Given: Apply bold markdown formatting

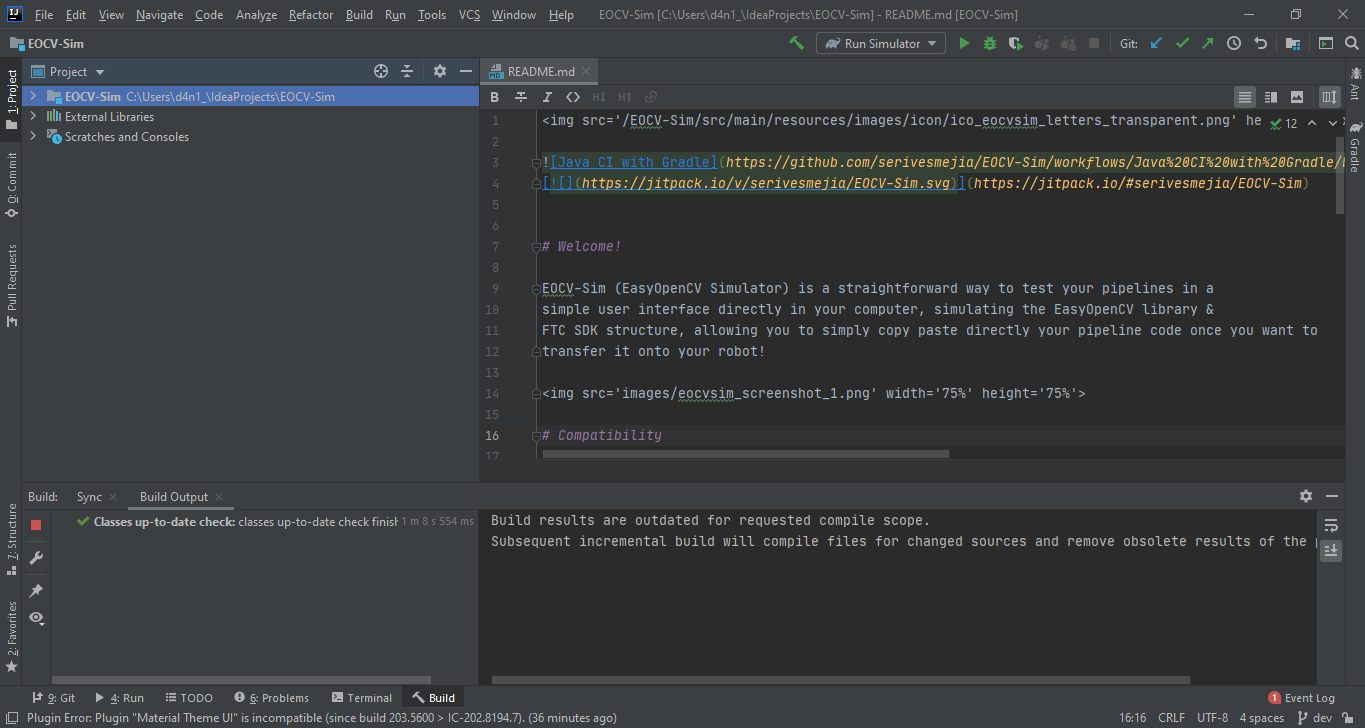Looking at the screenshot, I should pos(495,97).
